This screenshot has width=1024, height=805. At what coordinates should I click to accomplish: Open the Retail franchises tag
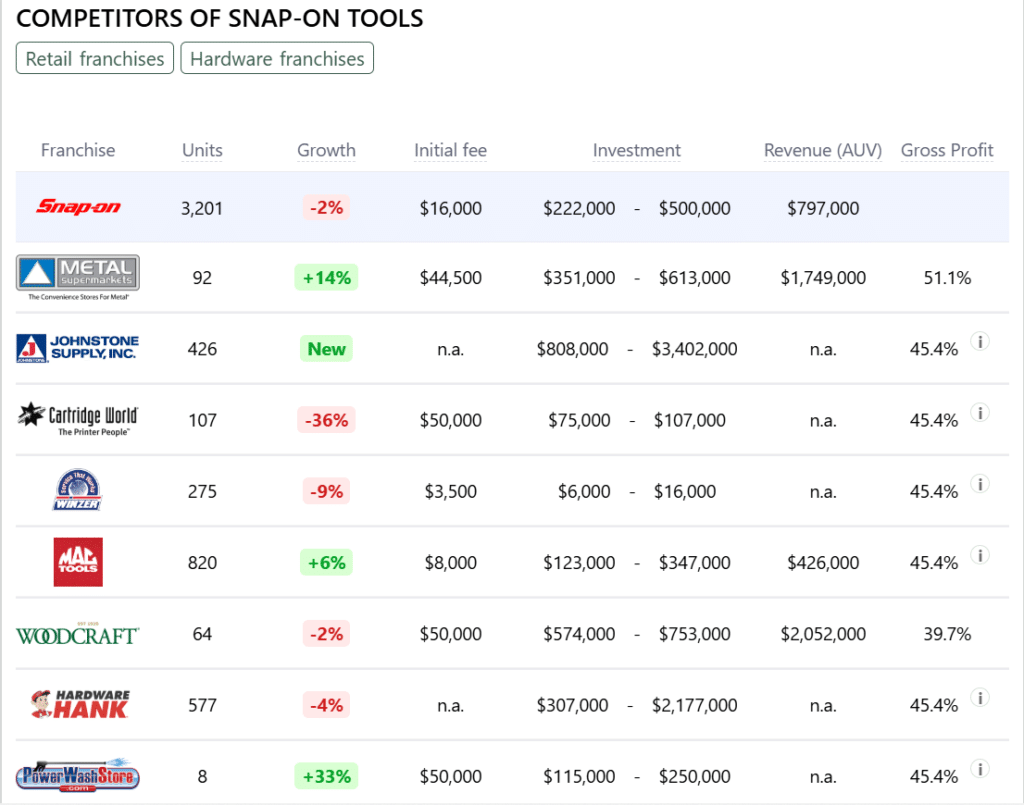(x=95, y=59)
